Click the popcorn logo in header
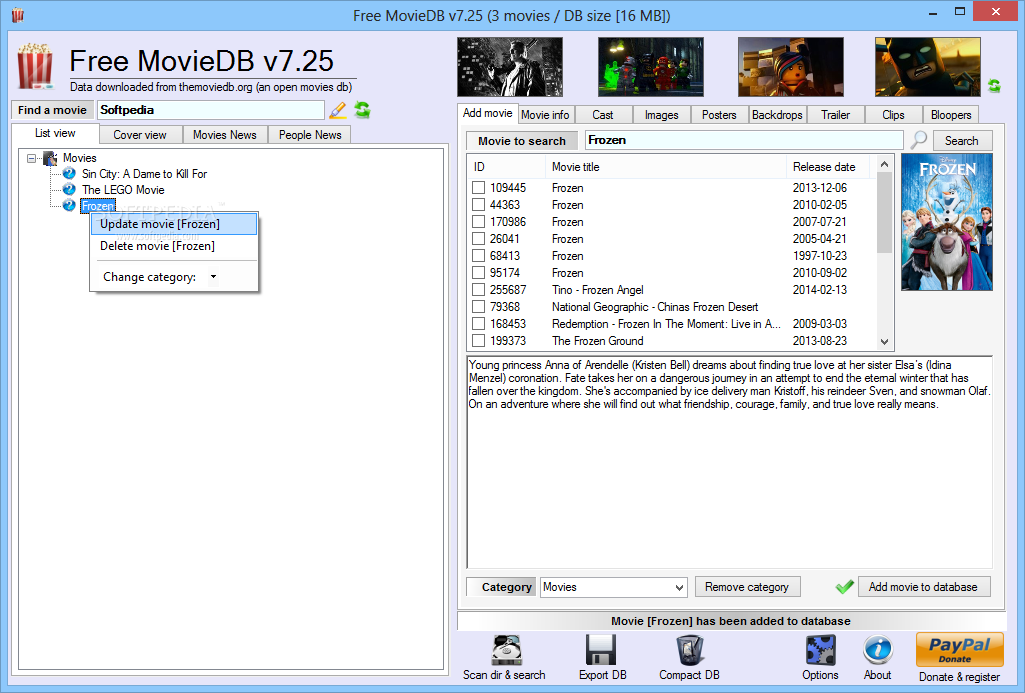The height and width of the screenshot is (693, 1025). 35,66
